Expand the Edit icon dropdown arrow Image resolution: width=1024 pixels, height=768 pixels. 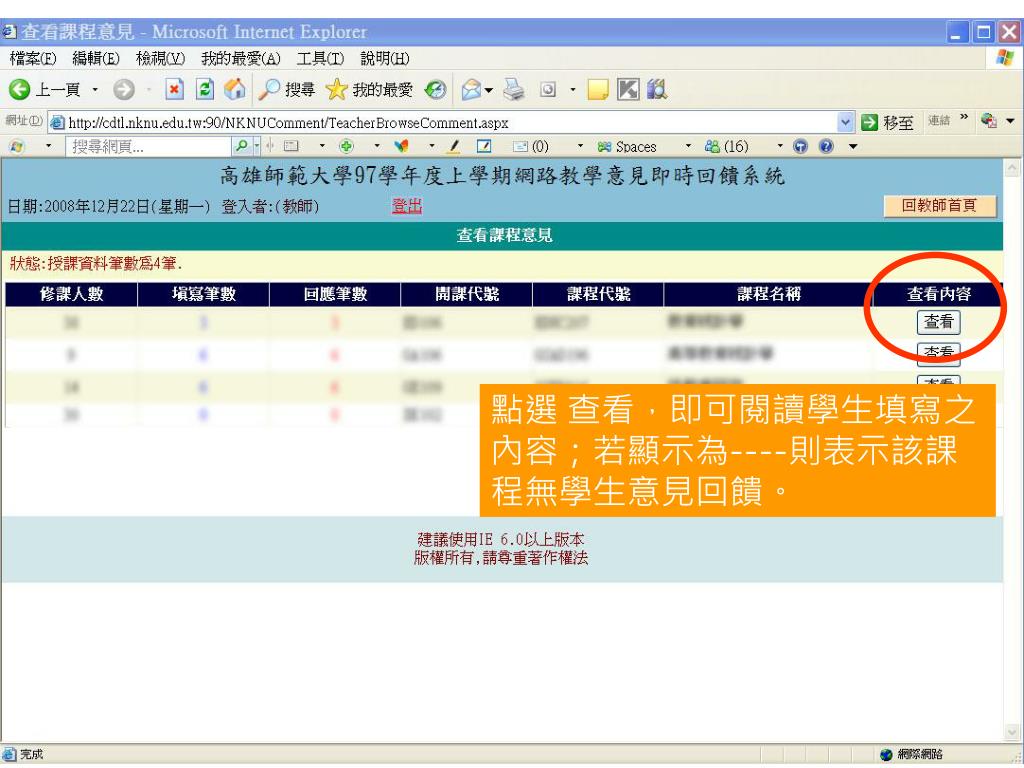tap(573, 89)
